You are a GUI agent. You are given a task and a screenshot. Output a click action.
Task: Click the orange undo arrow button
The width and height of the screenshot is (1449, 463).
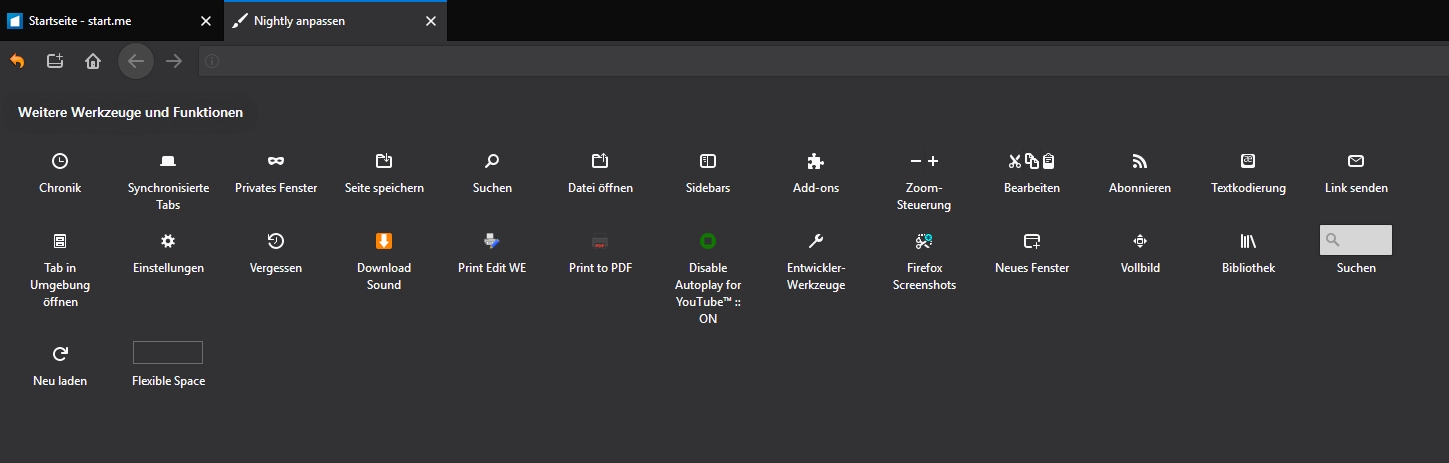pyautogui.click(x=17, y=61)
